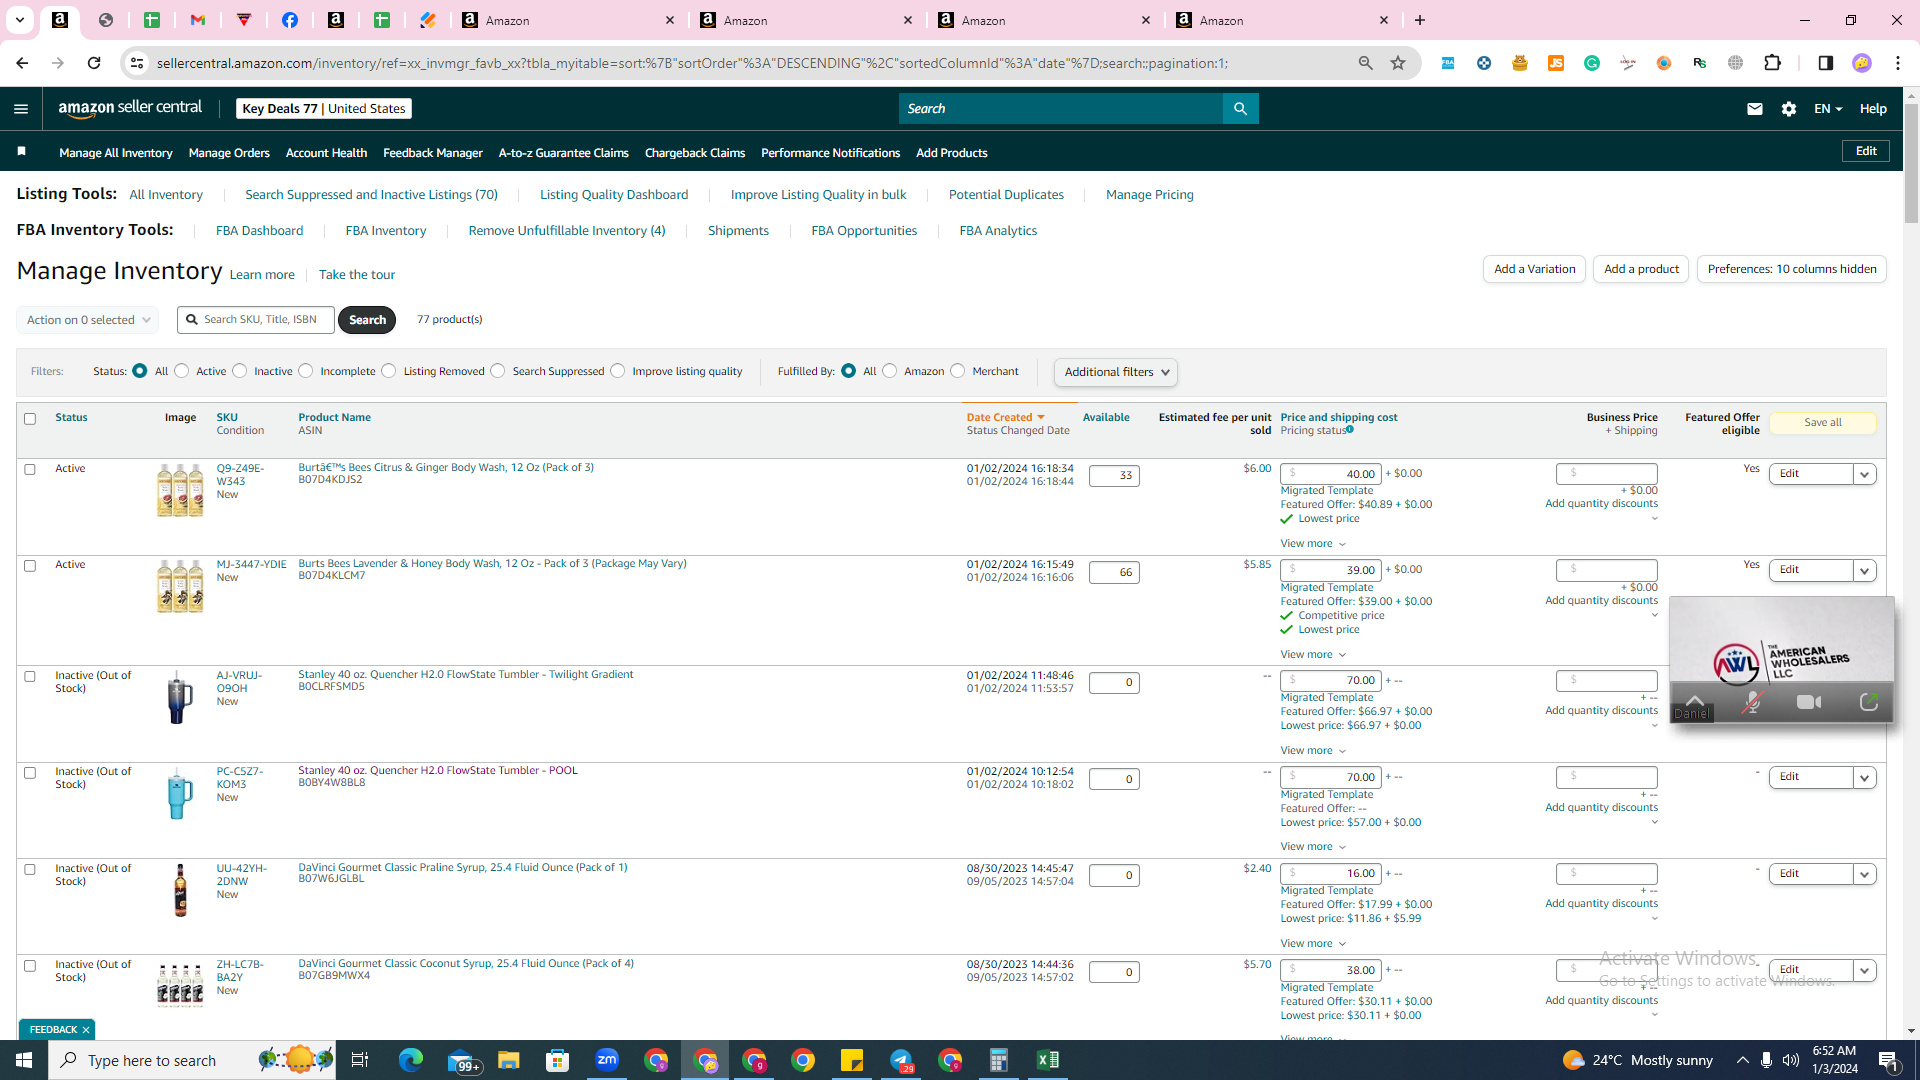The height and width of the screenshot is (1080, 1920).
Task: Select the Inactive status radio button
Action: click(x=240, y=371)
